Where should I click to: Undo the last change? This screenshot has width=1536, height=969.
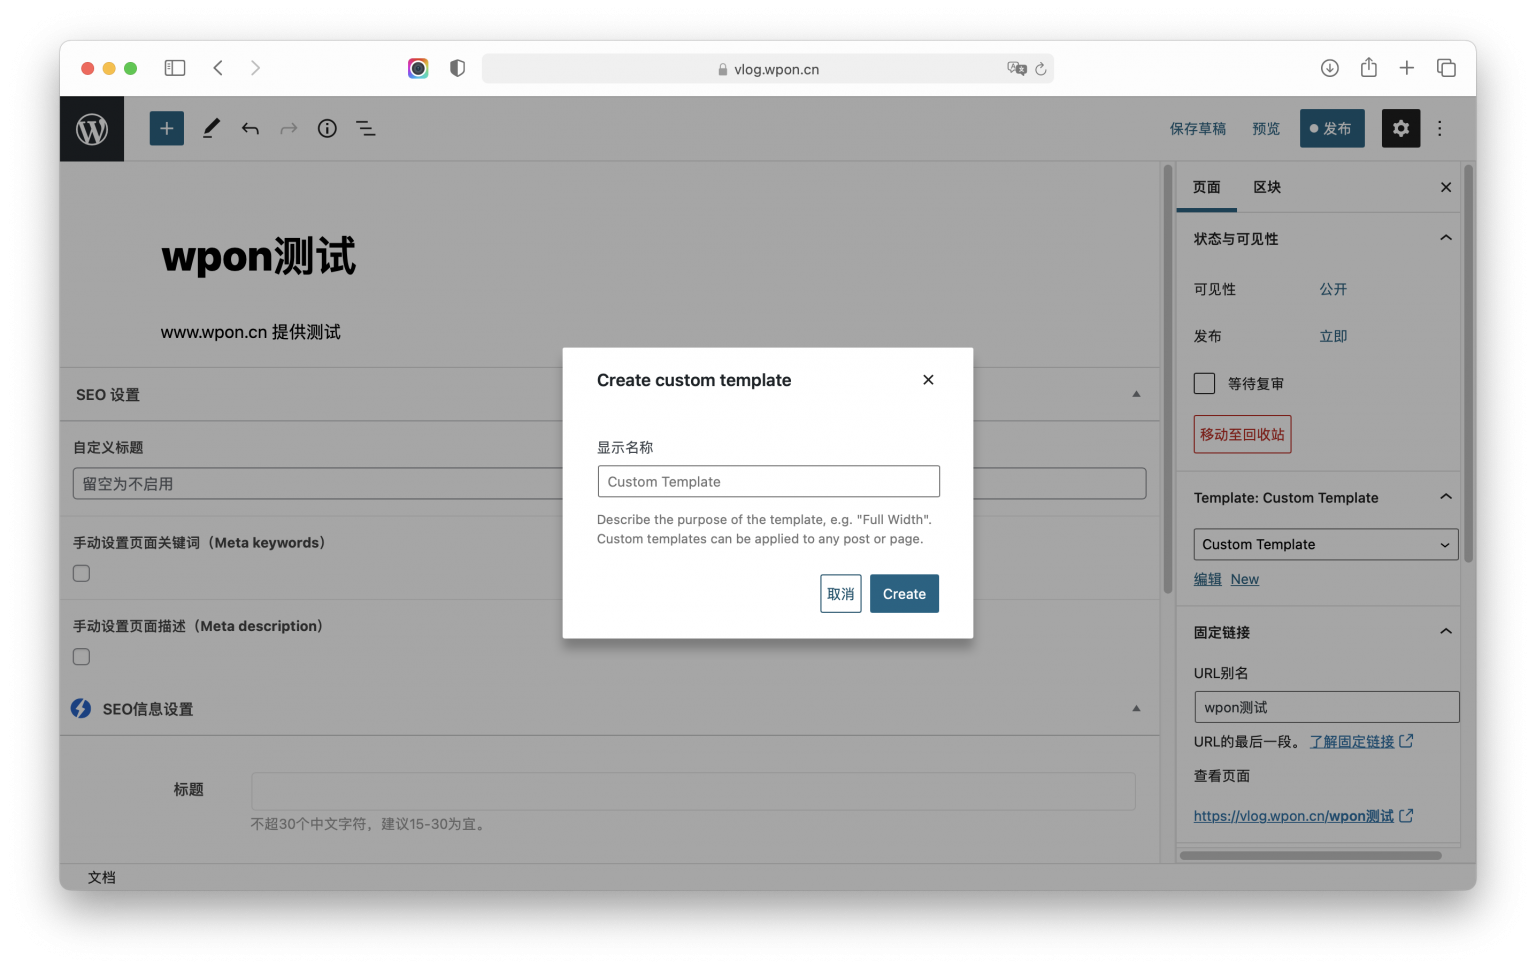click(x=250, y=128)
